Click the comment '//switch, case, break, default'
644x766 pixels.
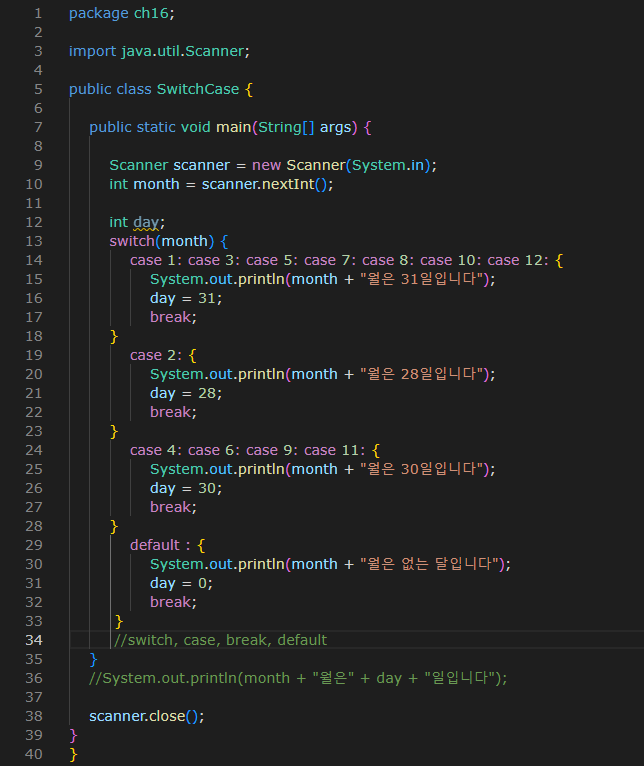click(220, 640)
